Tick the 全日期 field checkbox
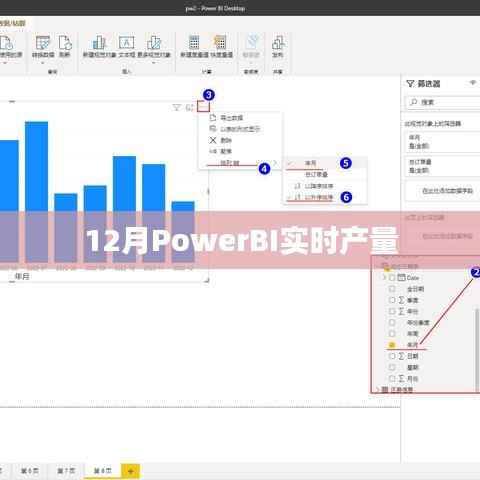Image resolution: width=480 pixels, height=480 pixels. 392,289
